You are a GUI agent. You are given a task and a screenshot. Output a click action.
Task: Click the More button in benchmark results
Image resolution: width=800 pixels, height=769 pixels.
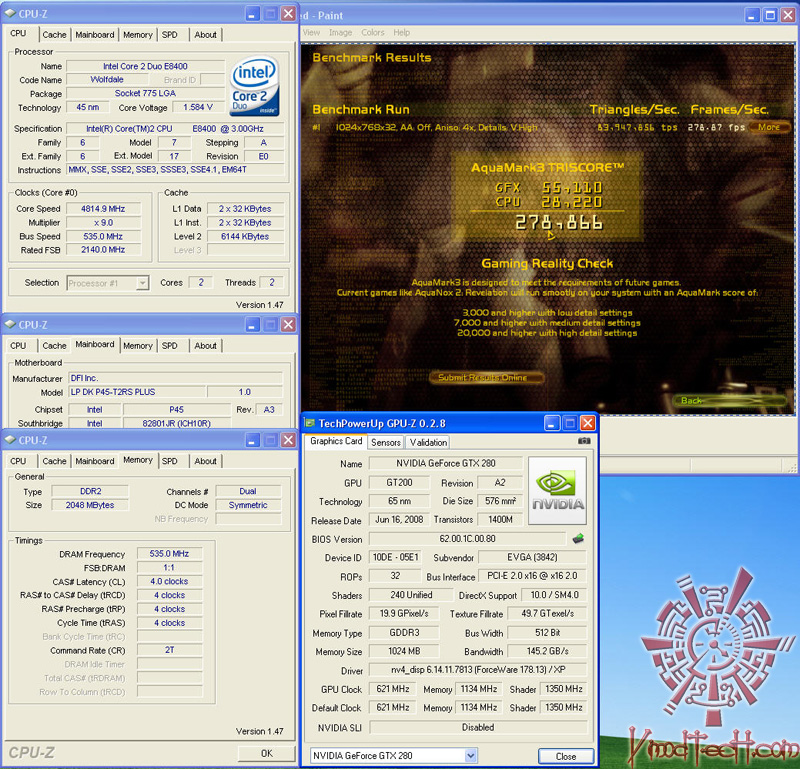click(x=769, y=127)
